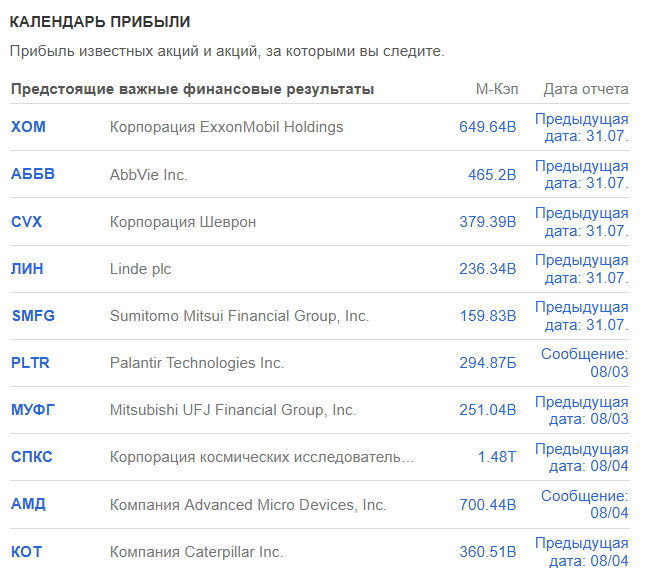The height and width of the screenshot is (586, 650).
Task: Click the subtitle beginning Прибыль известных акций
Action: tap(227, 51)
